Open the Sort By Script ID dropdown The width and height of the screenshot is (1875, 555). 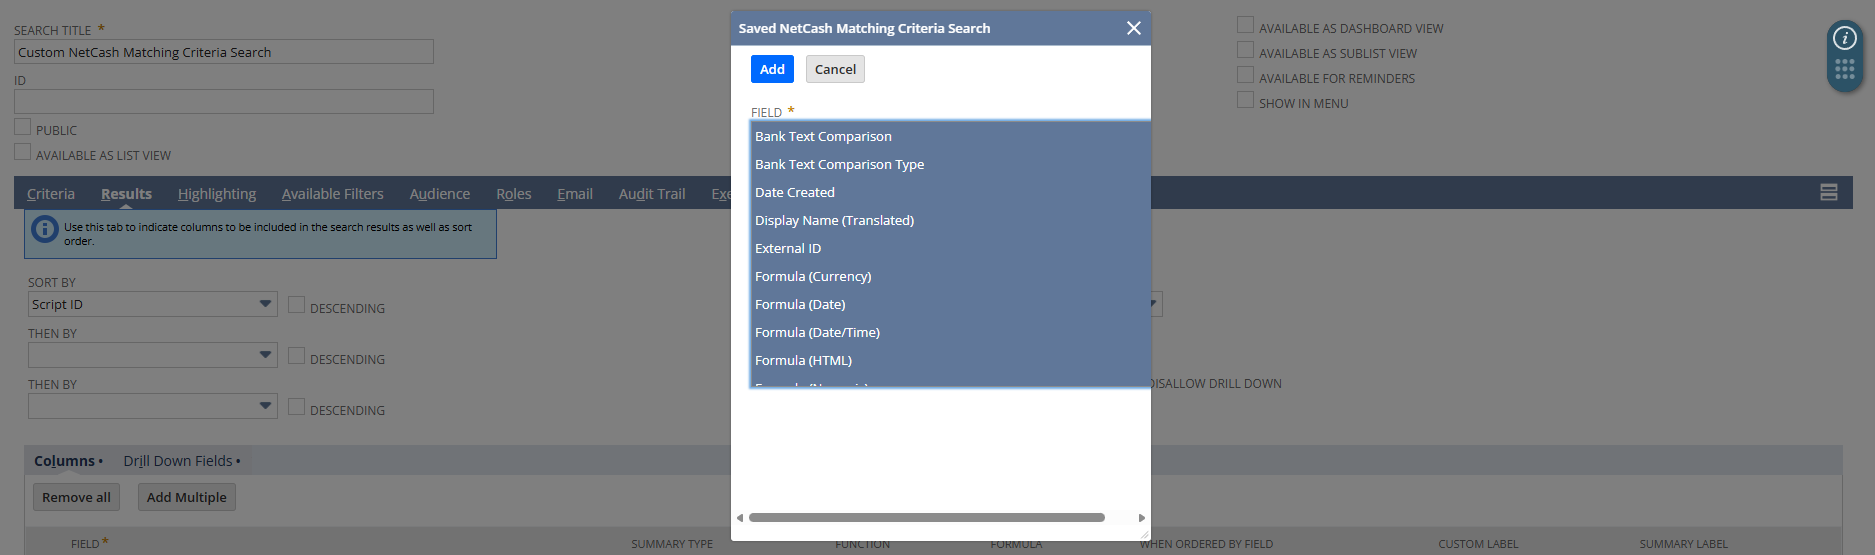(x=265, y=304)
